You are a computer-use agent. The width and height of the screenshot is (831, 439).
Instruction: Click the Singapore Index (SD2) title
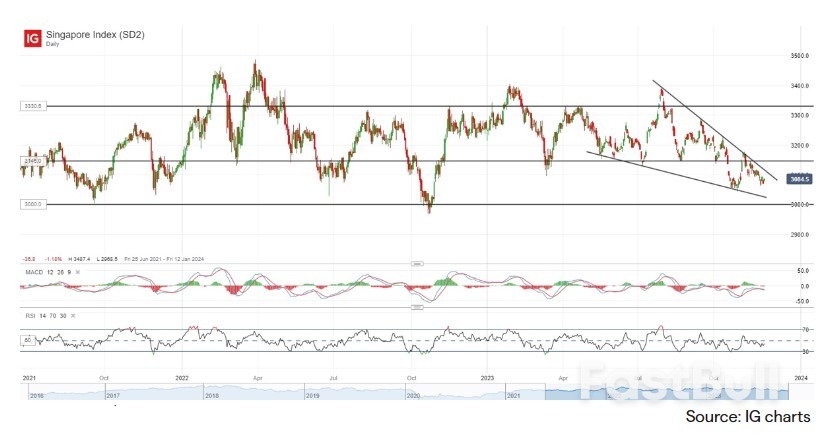coord(95,35)
